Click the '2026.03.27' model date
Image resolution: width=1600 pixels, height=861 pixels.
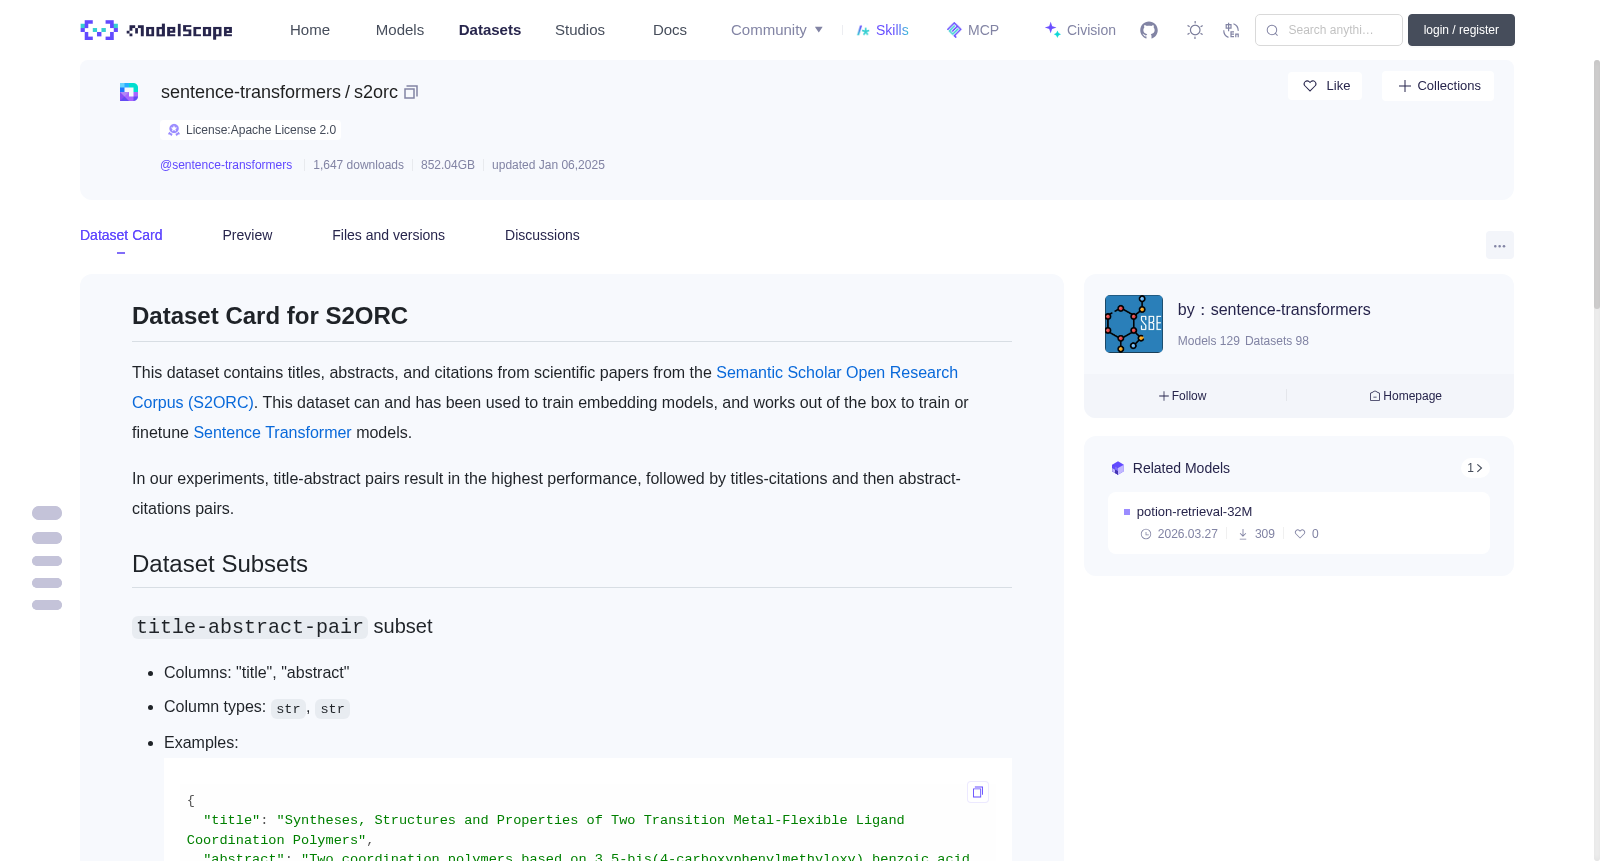(1187, 534)
